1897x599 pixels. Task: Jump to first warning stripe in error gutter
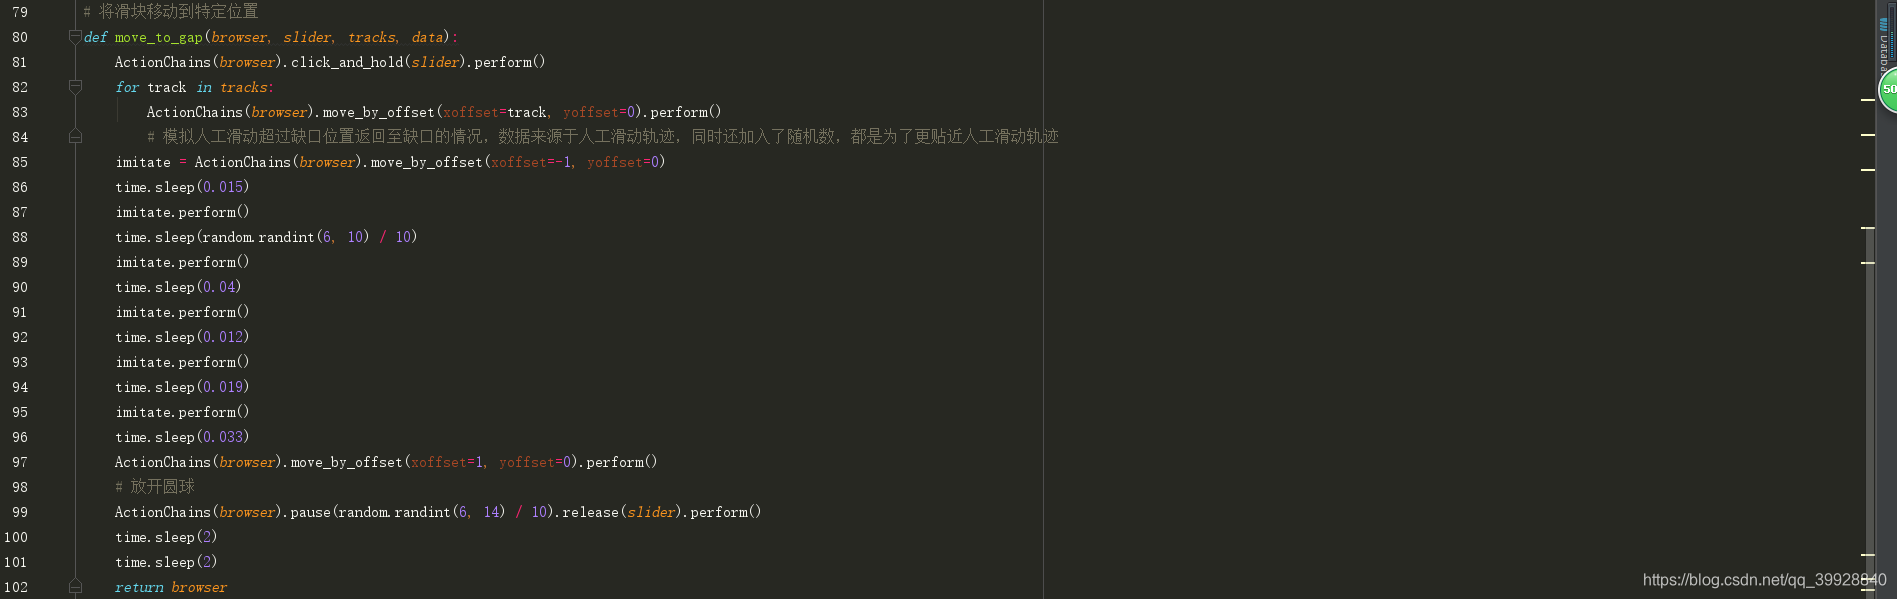point(1868,100)
